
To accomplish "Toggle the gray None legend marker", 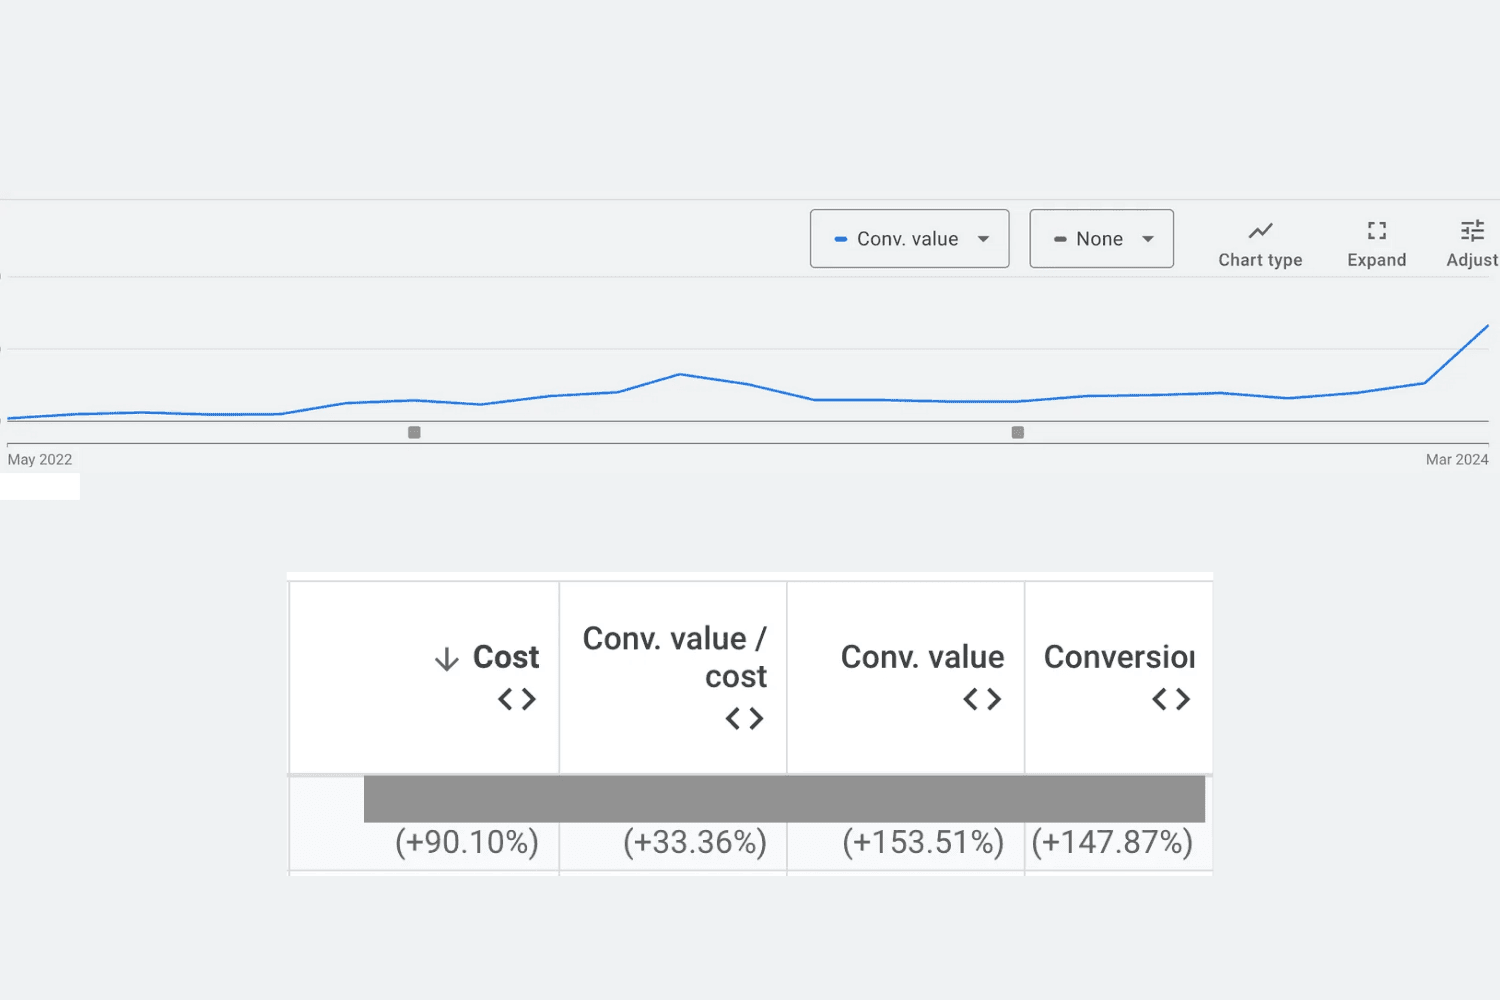I will pyautogui.click(x=1060, y=238).
